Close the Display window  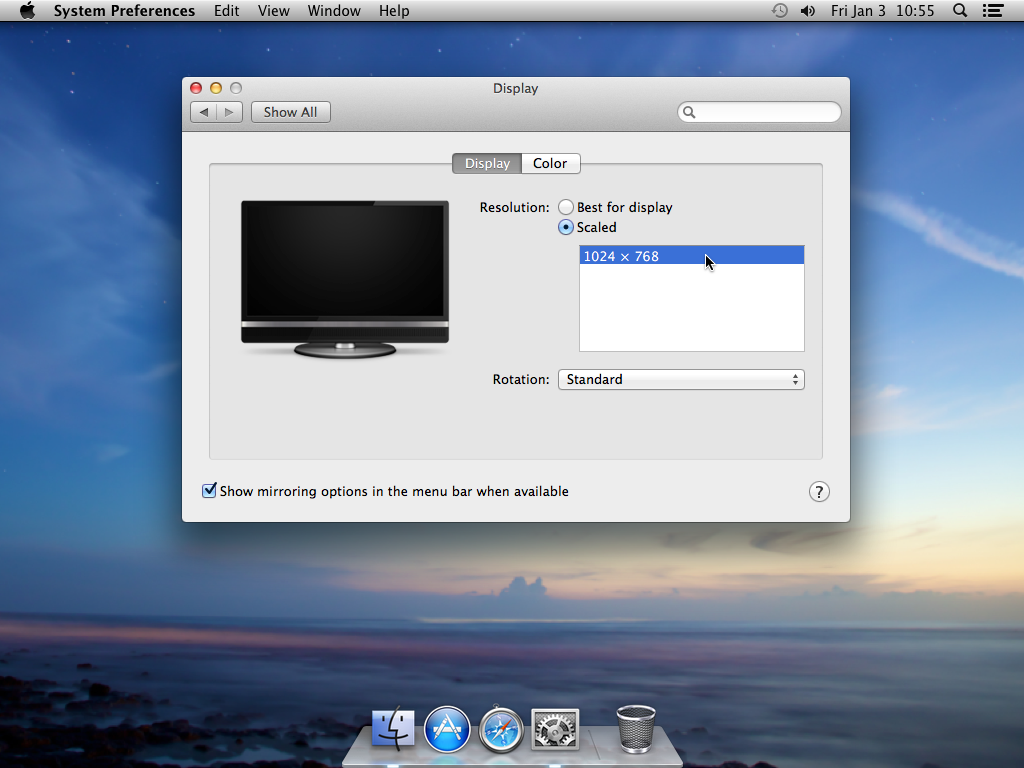pos(196,88)
